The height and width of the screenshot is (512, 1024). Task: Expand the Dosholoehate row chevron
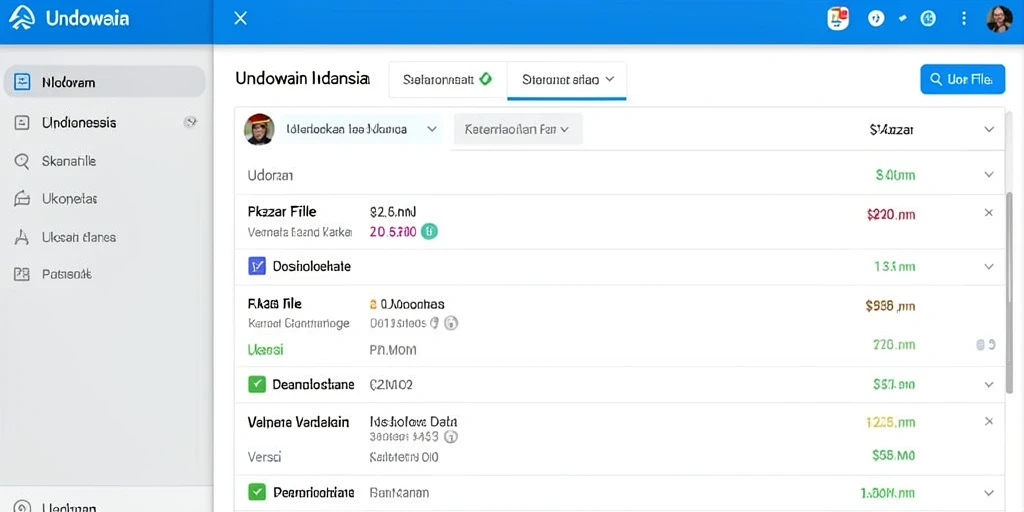(989, 266)
